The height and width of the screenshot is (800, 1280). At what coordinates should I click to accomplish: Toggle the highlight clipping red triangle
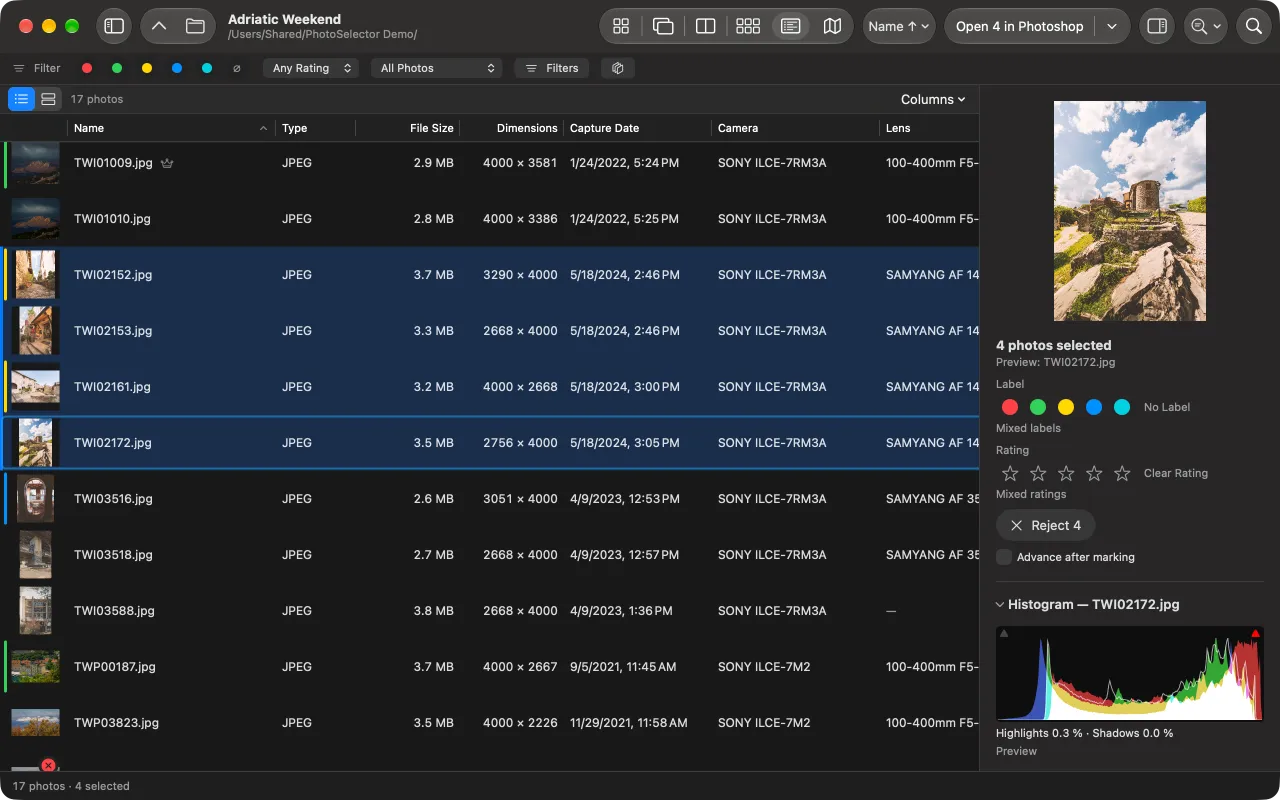pyautogui.click(x=1255, y=633)
